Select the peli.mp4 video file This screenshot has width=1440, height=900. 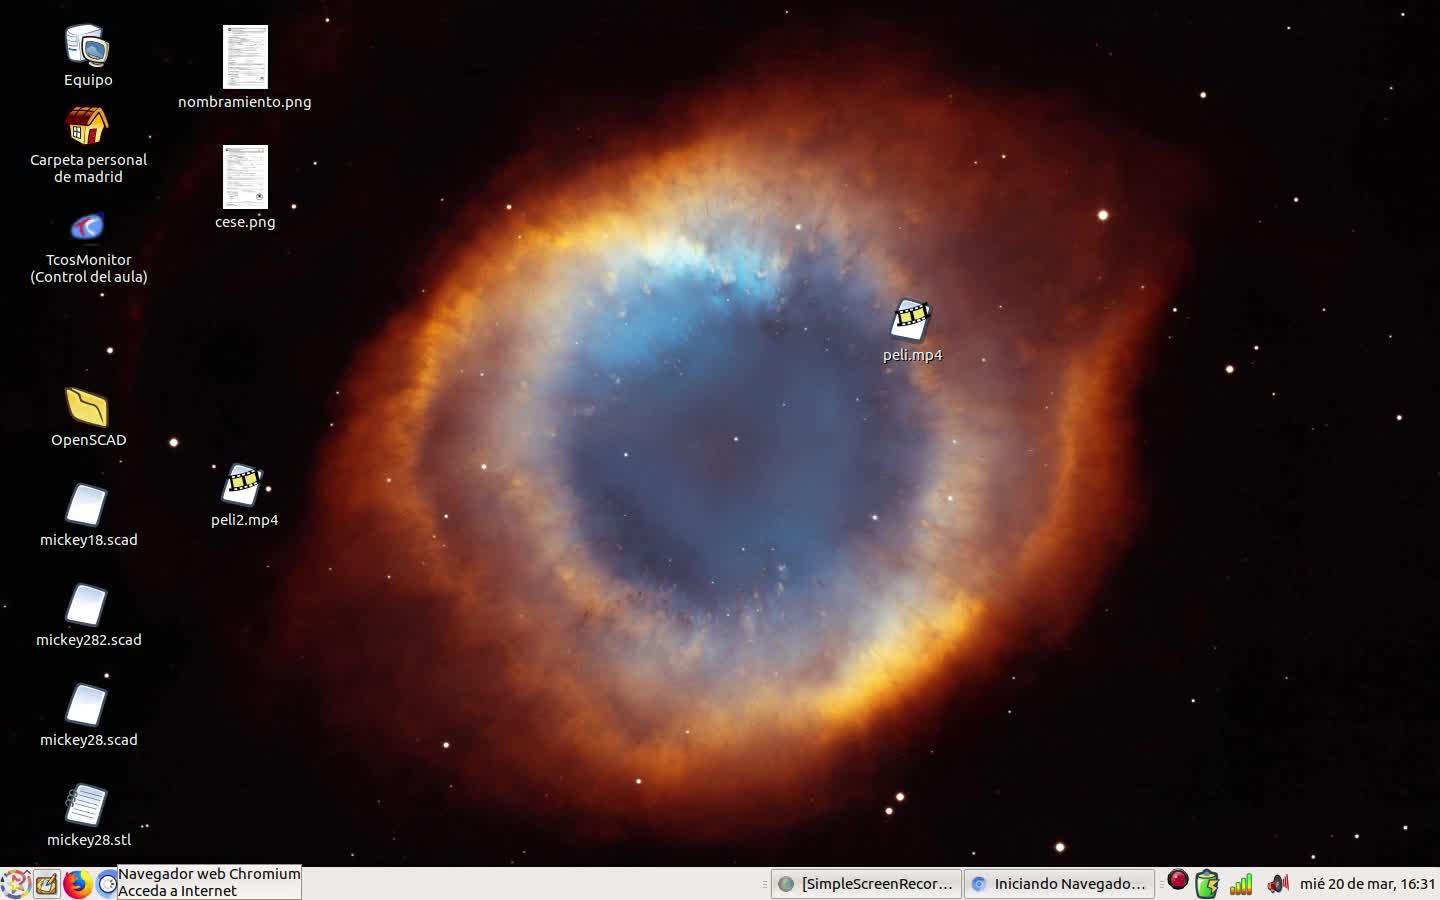911,321
